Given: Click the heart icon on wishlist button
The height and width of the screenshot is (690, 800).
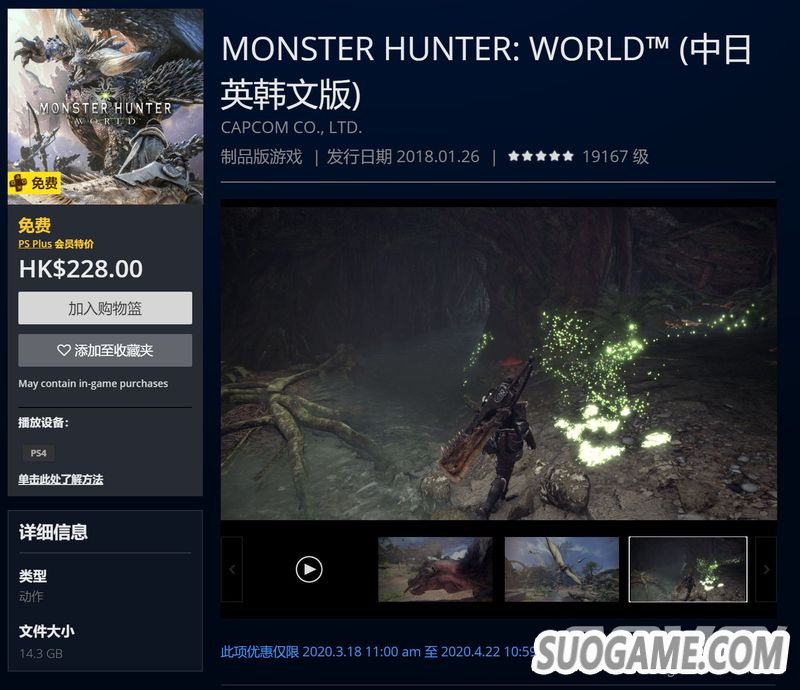Looking at the screenshot, I should [x=64, y=350].
